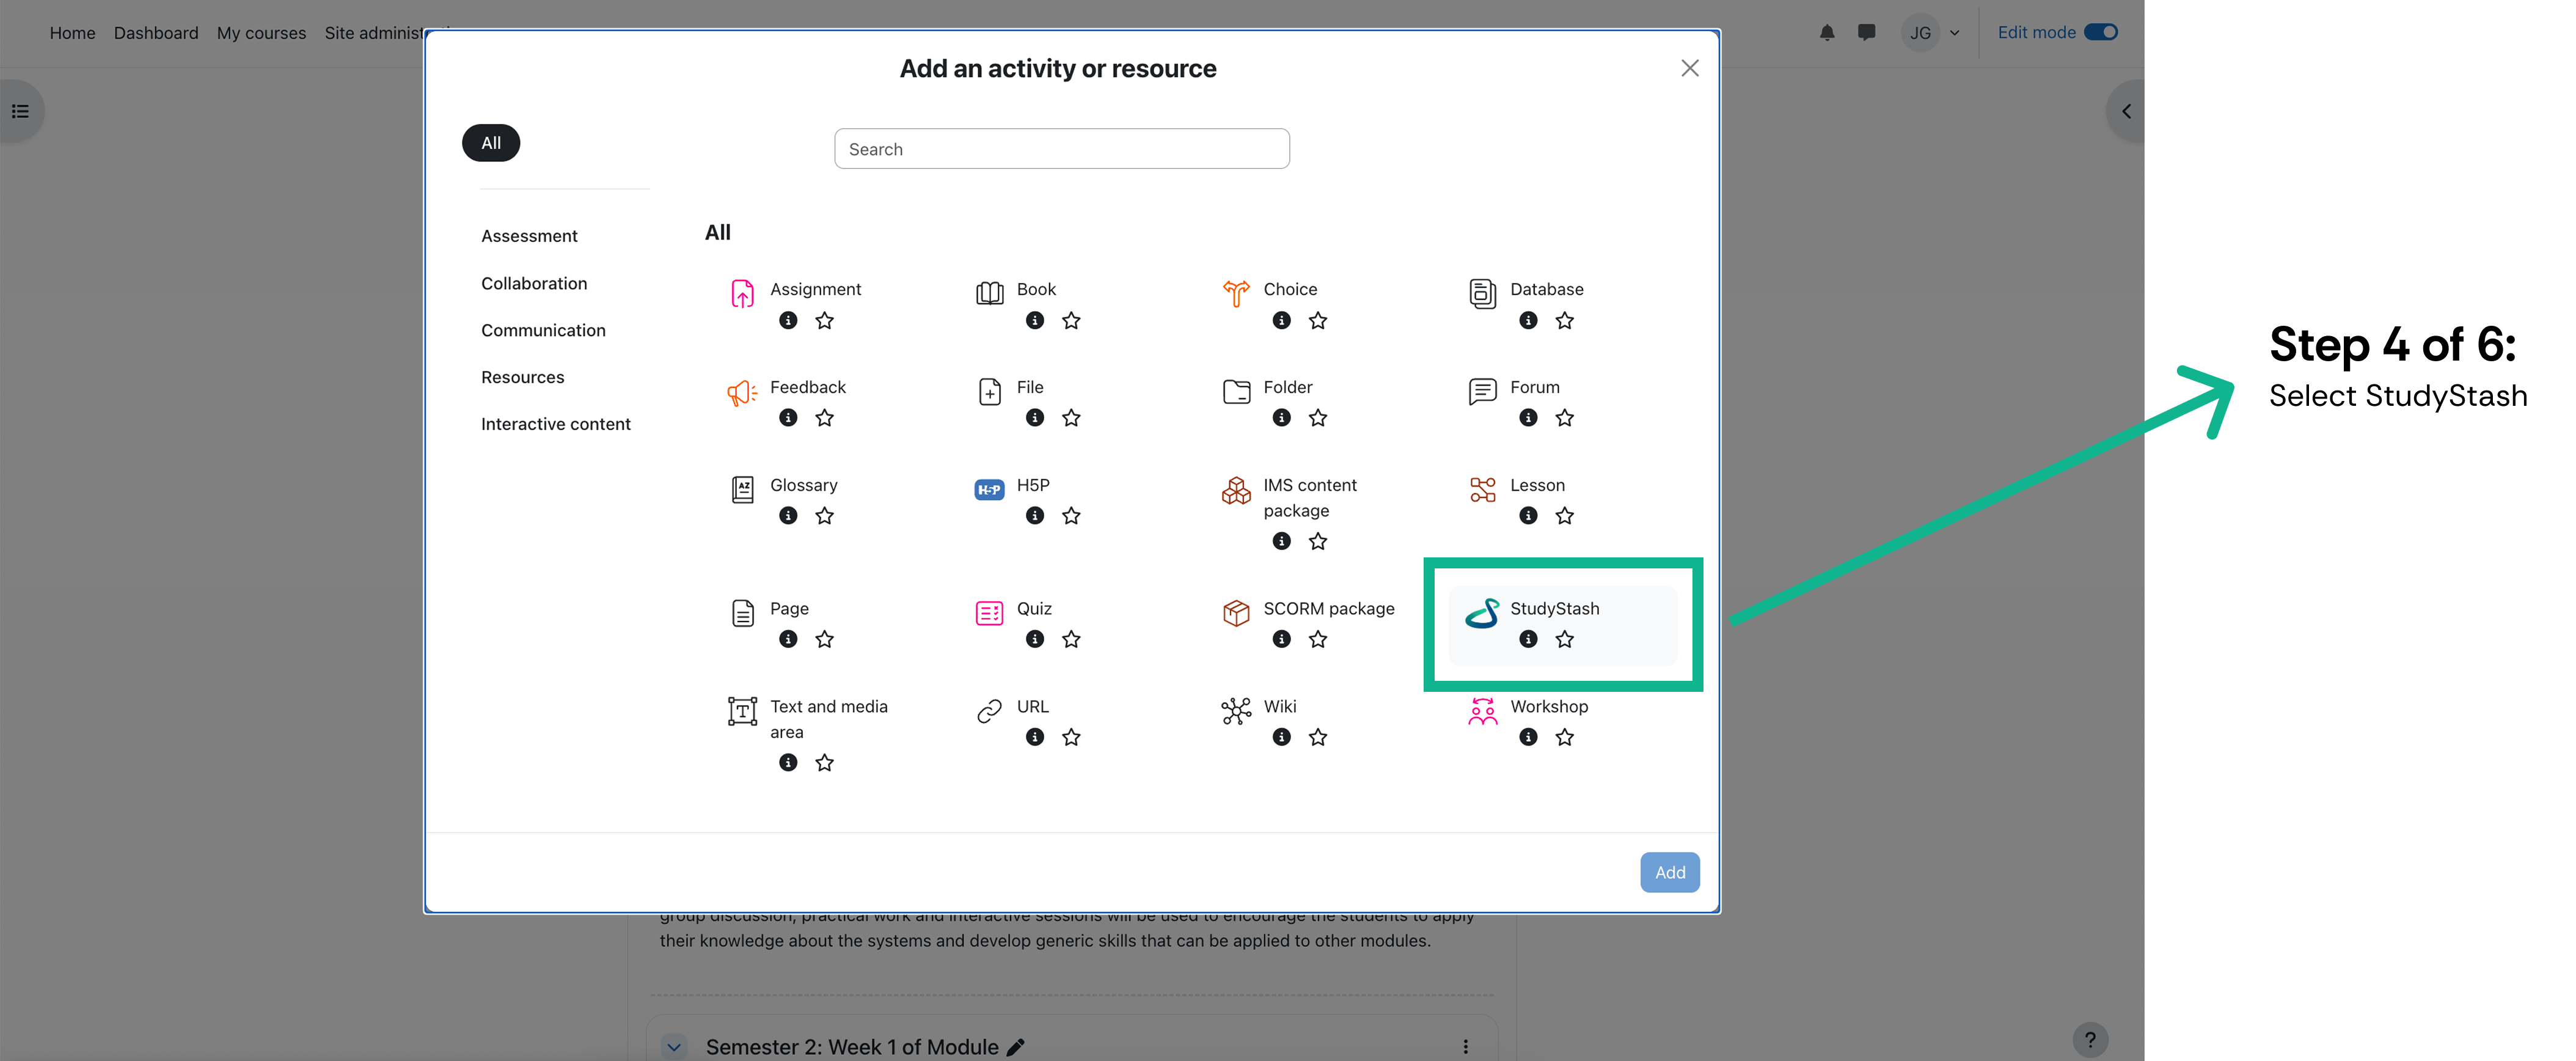The height and width of the screenshot is (1061, 2576).
Task: Open the notifications bell
Action: [x=1827, y=33]
